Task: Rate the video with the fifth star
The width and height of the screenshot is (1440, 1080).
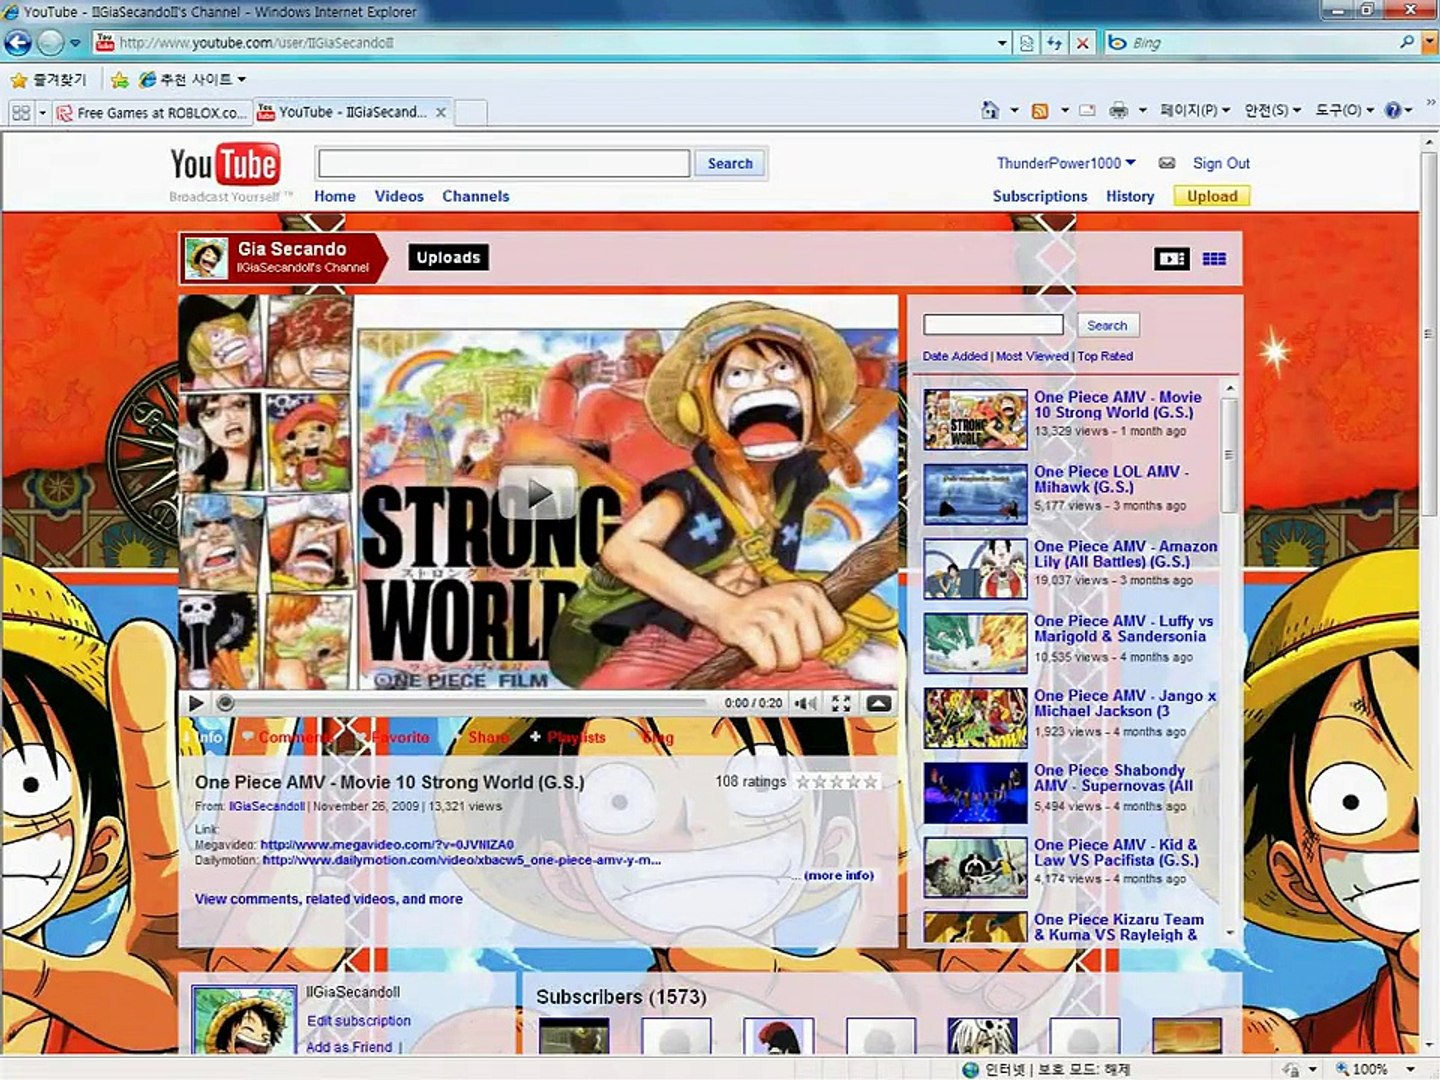Action: click(871, 782)
